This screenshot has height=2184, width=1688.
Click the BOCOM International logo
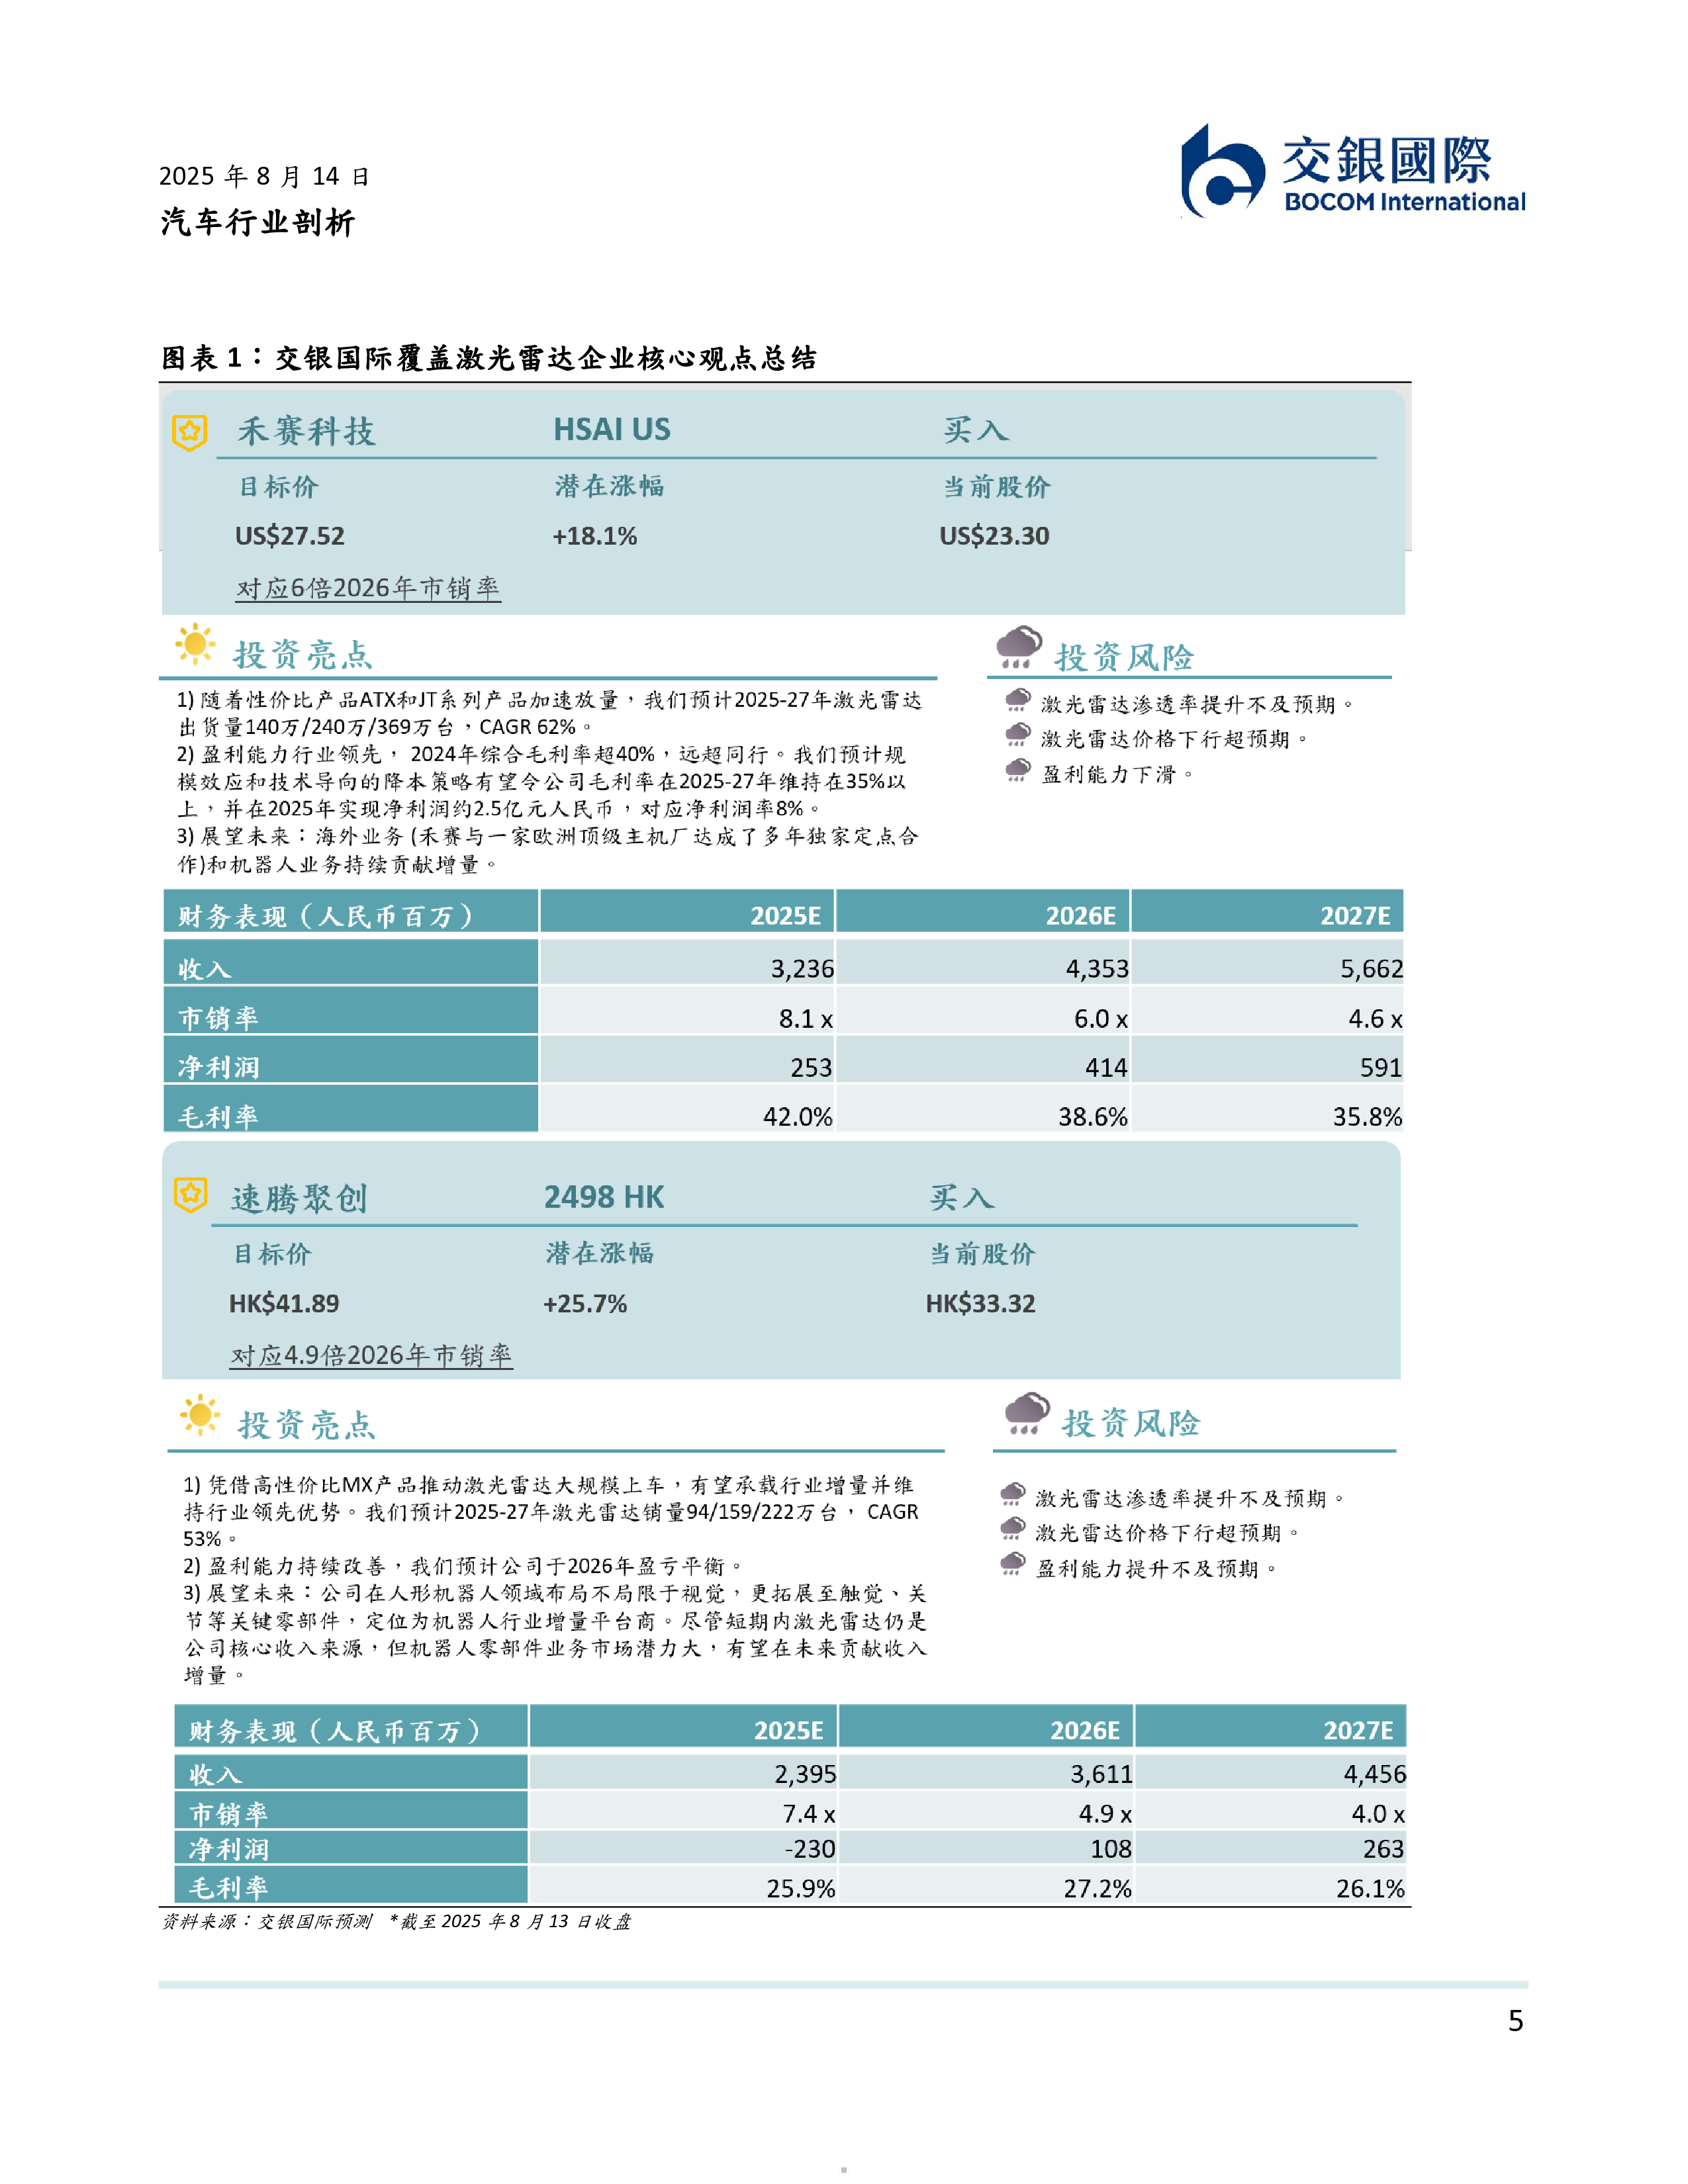pyautogui.click(x=1353, y=172)
